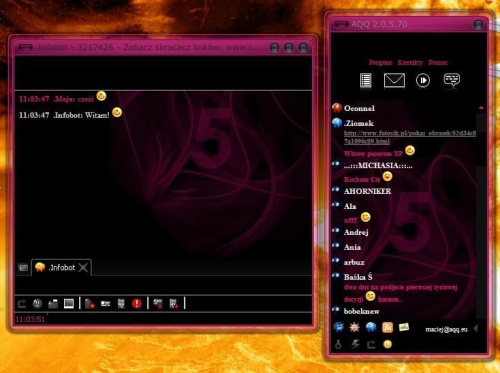The width and height of the screenshot is (500, 373).
Task: Open the chat bubble icon in AQQ
Action: (x=452, y=80)
